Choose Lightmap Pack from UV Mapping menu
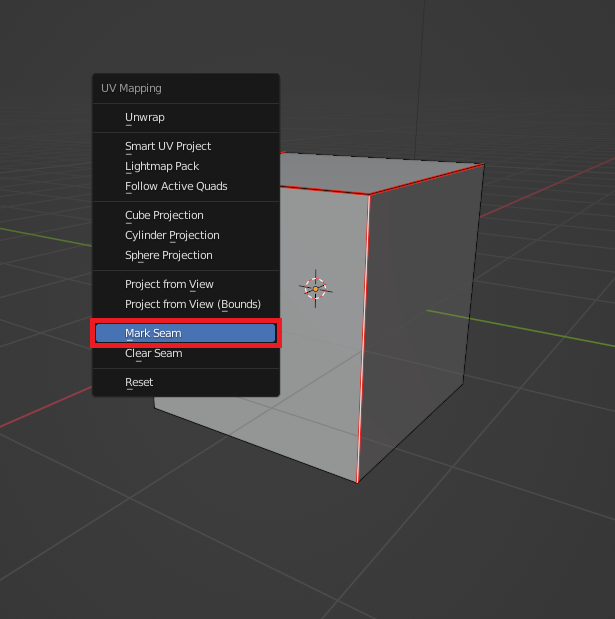This screenshot has height=619, width=615. click(x=162, y=166)
